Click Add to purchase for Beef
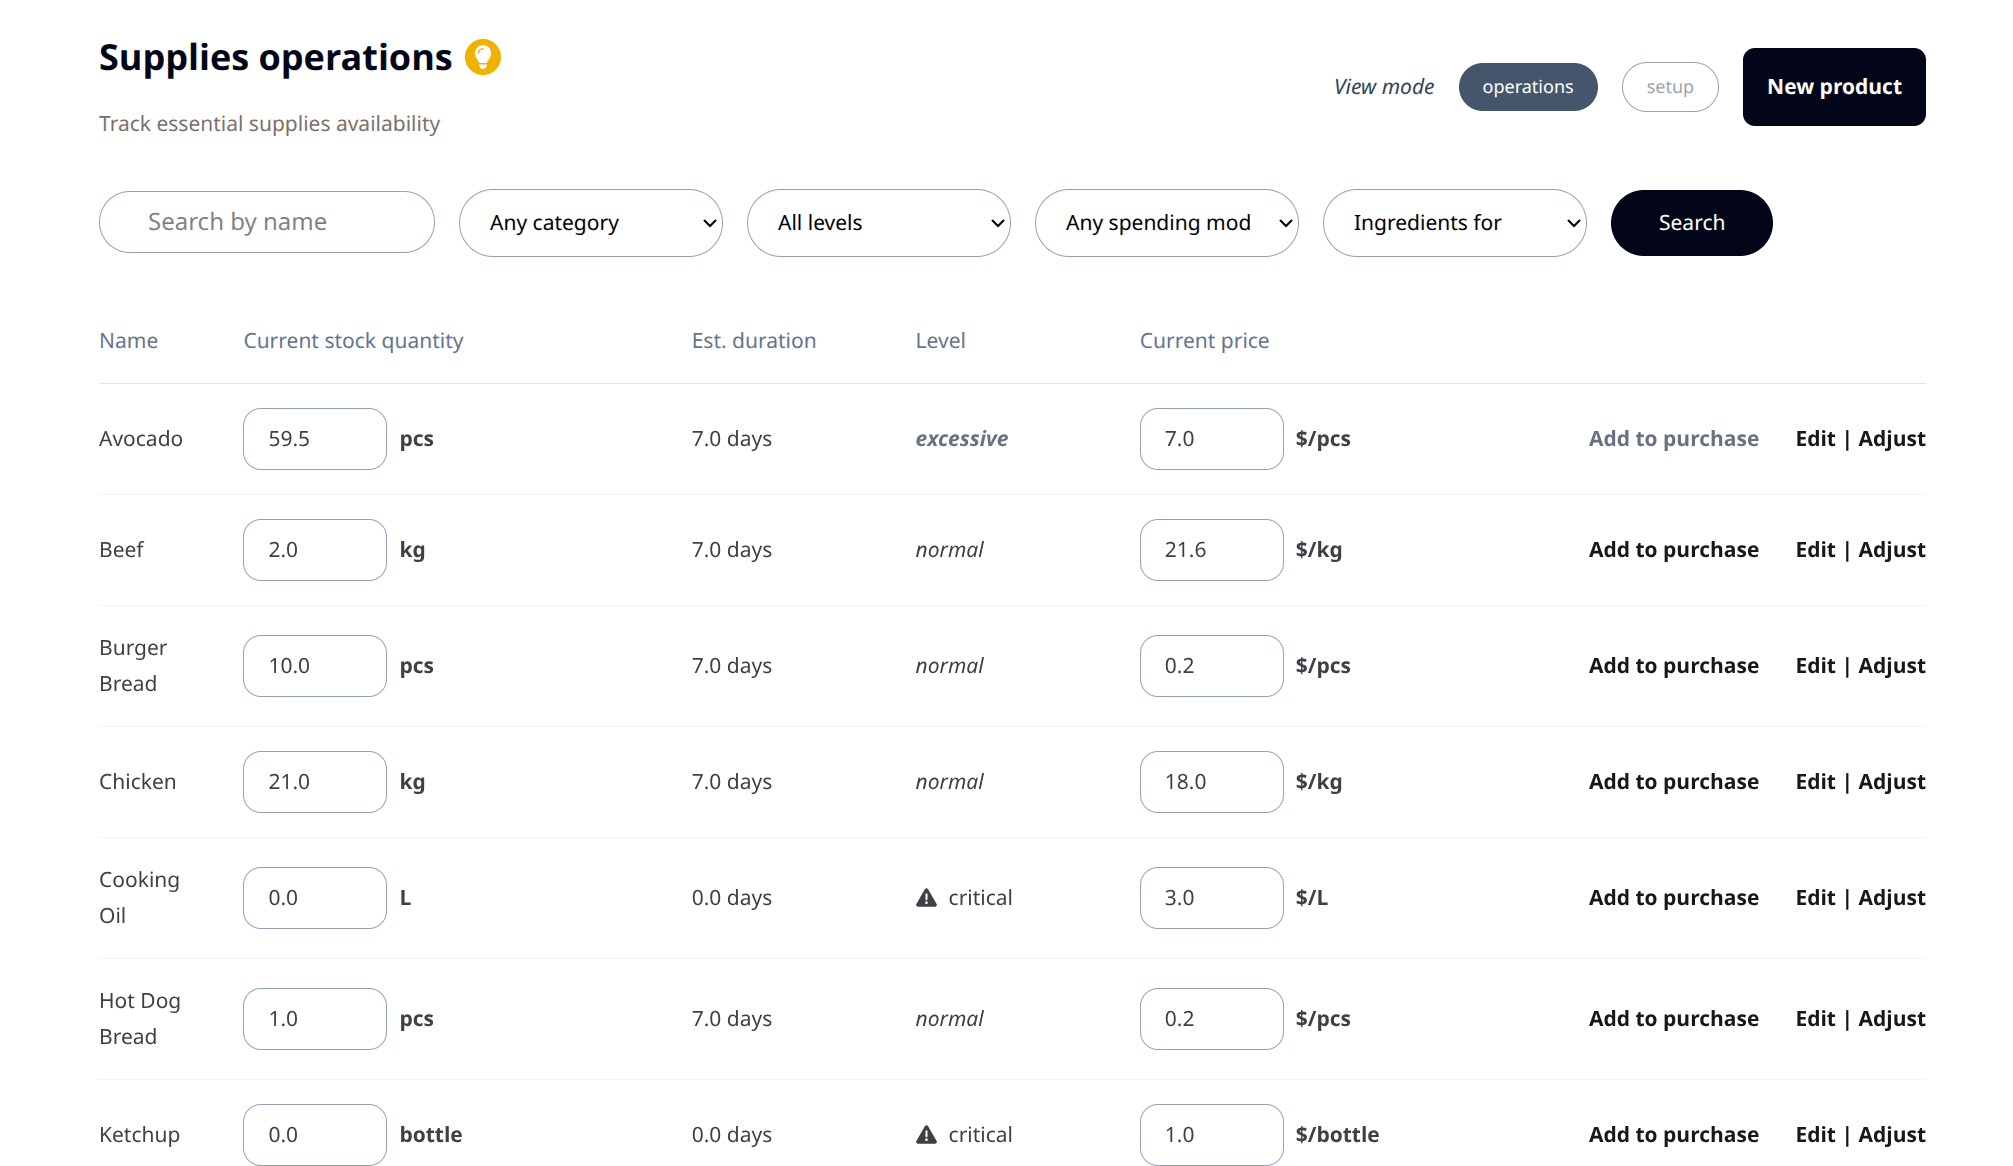This screenshot has width=2013, height=1166. pos(1673,550)
